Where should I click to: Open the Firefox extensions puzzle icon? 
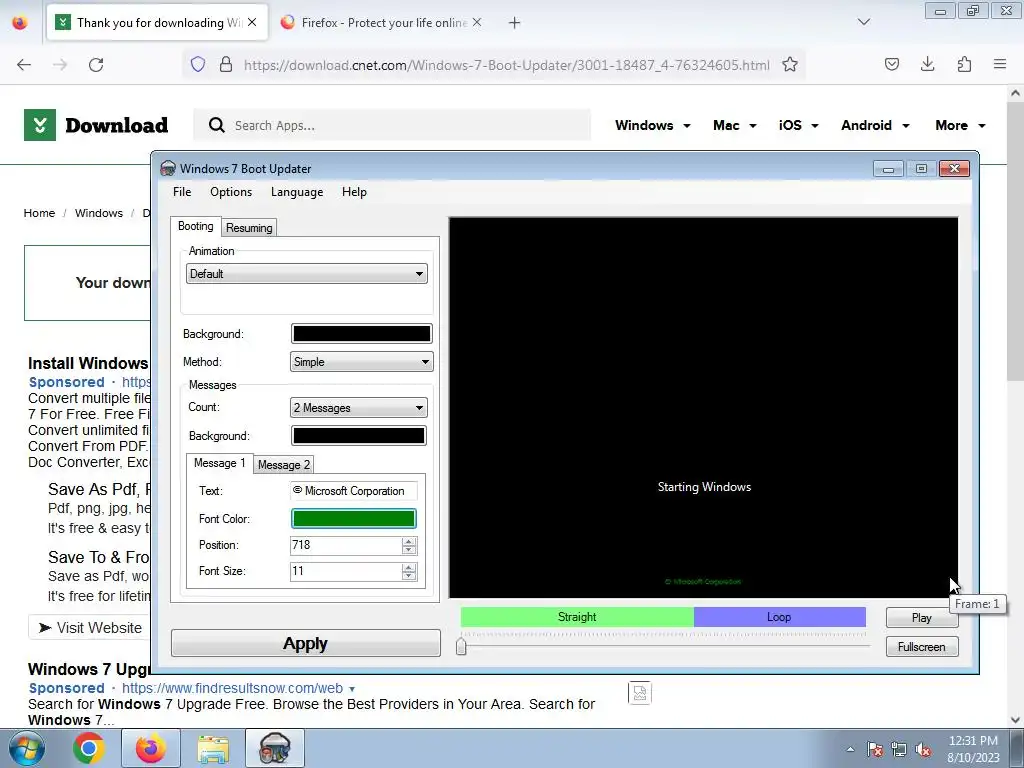[964, 64]
